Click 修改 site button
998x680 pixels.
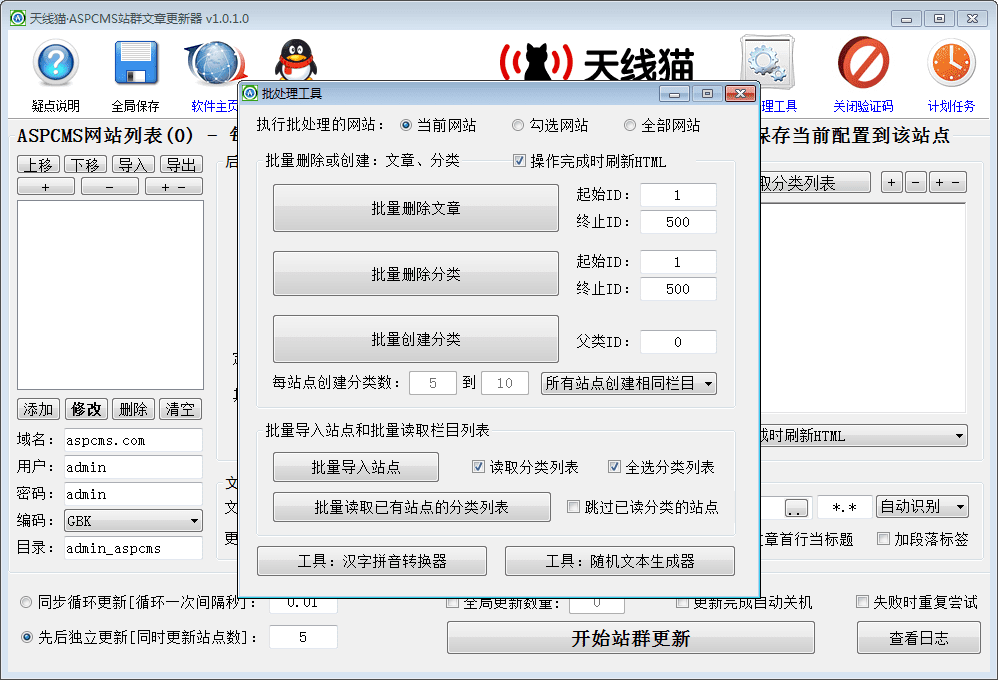tap(86, 409)
